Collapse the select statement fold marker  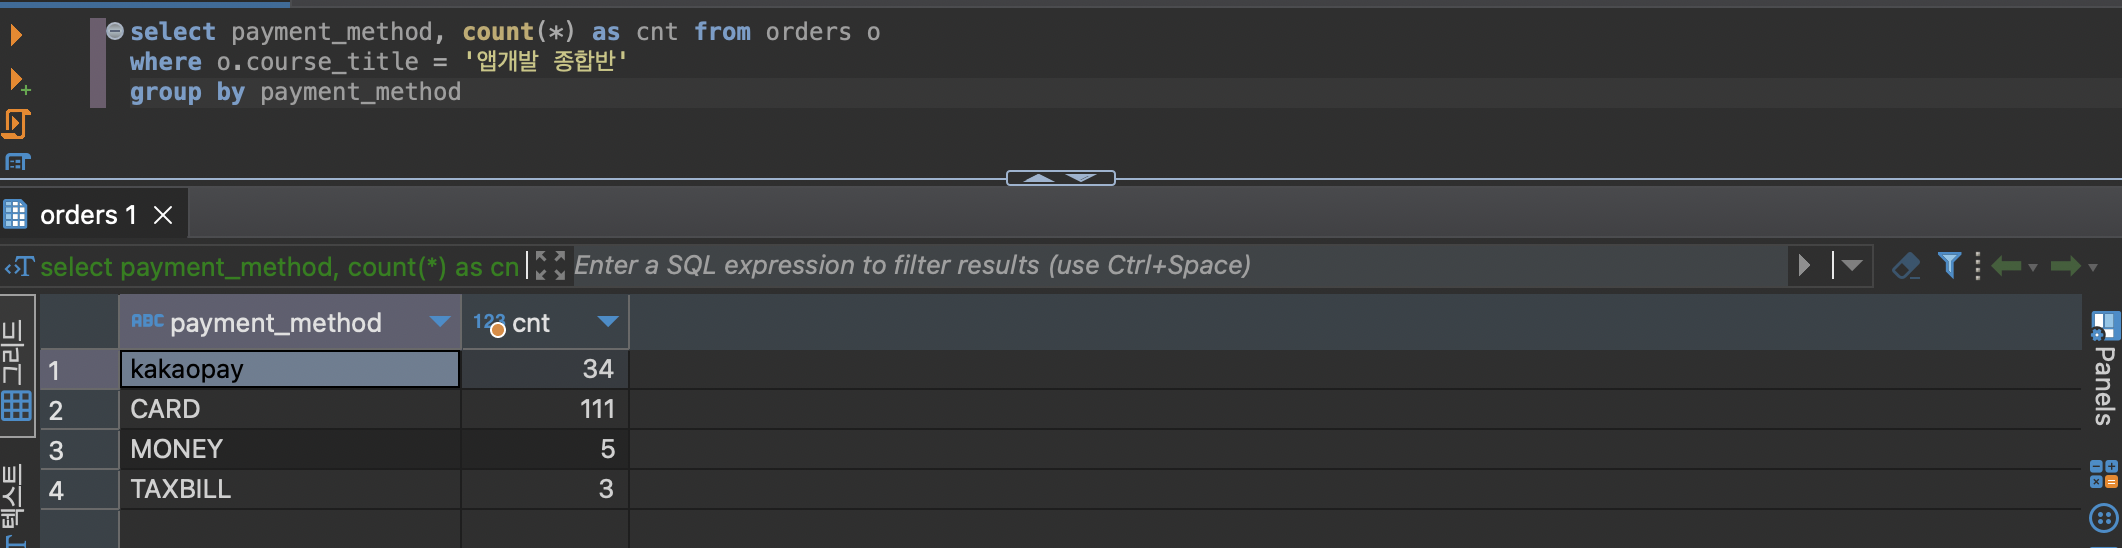click(115, 31)
